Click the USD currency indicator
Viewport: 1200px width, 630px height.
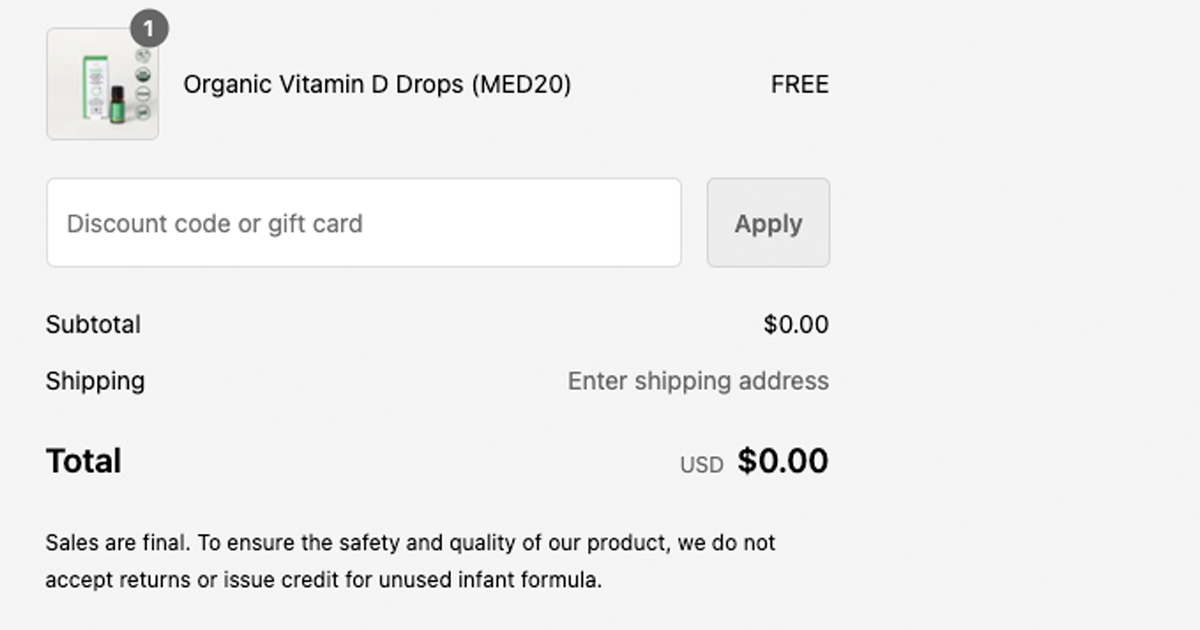pyautogui.click(x=702, y=463)
